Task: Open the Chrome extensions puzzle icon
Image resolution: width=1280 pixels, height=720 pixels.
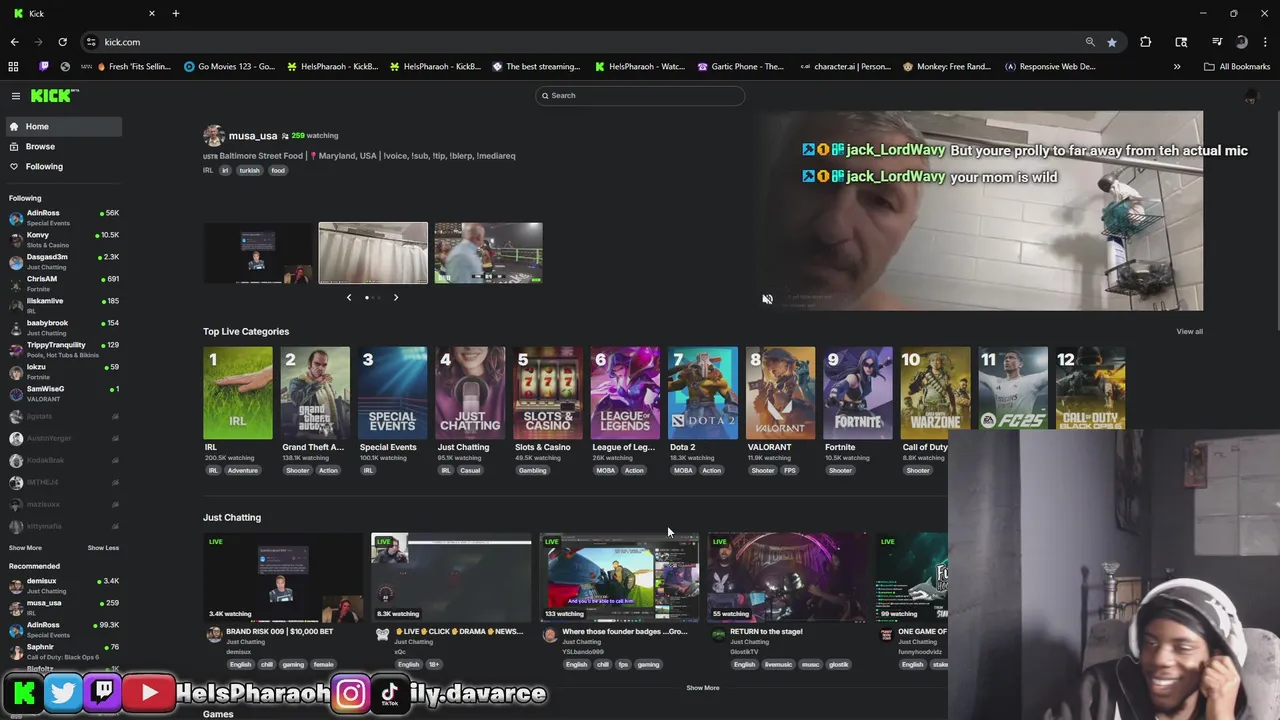Action: [1145, 42]
